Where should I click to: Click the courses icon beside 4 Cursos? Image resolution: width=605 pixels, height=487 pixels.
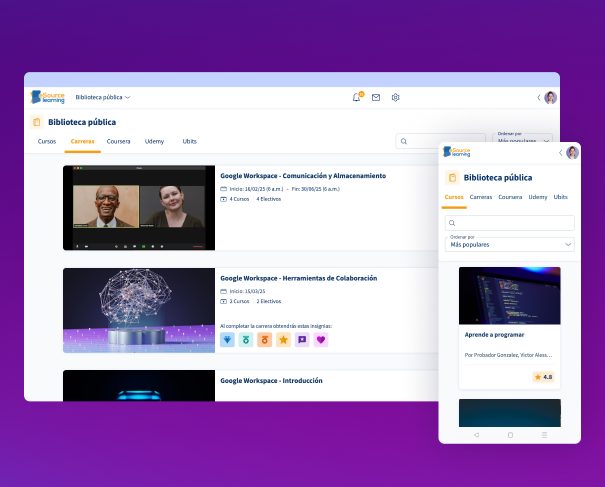[x=223, y=199]
